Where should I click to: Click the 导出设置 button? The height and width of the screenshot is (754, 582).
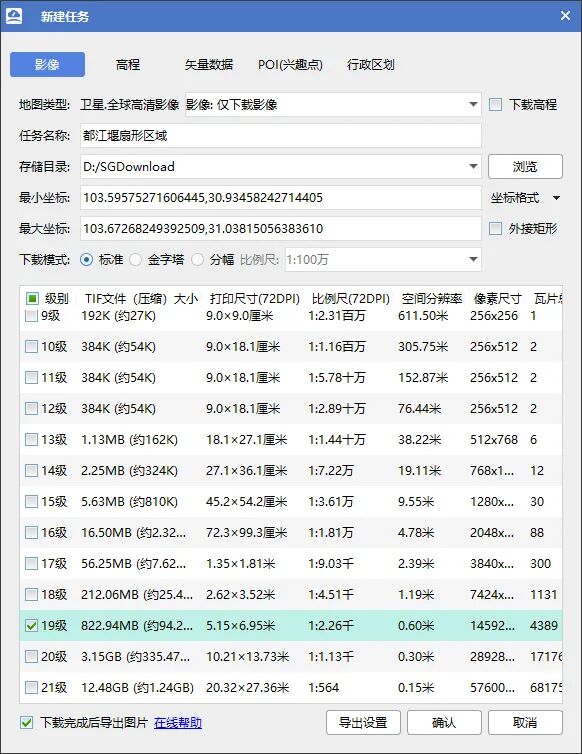coord(363,722)
